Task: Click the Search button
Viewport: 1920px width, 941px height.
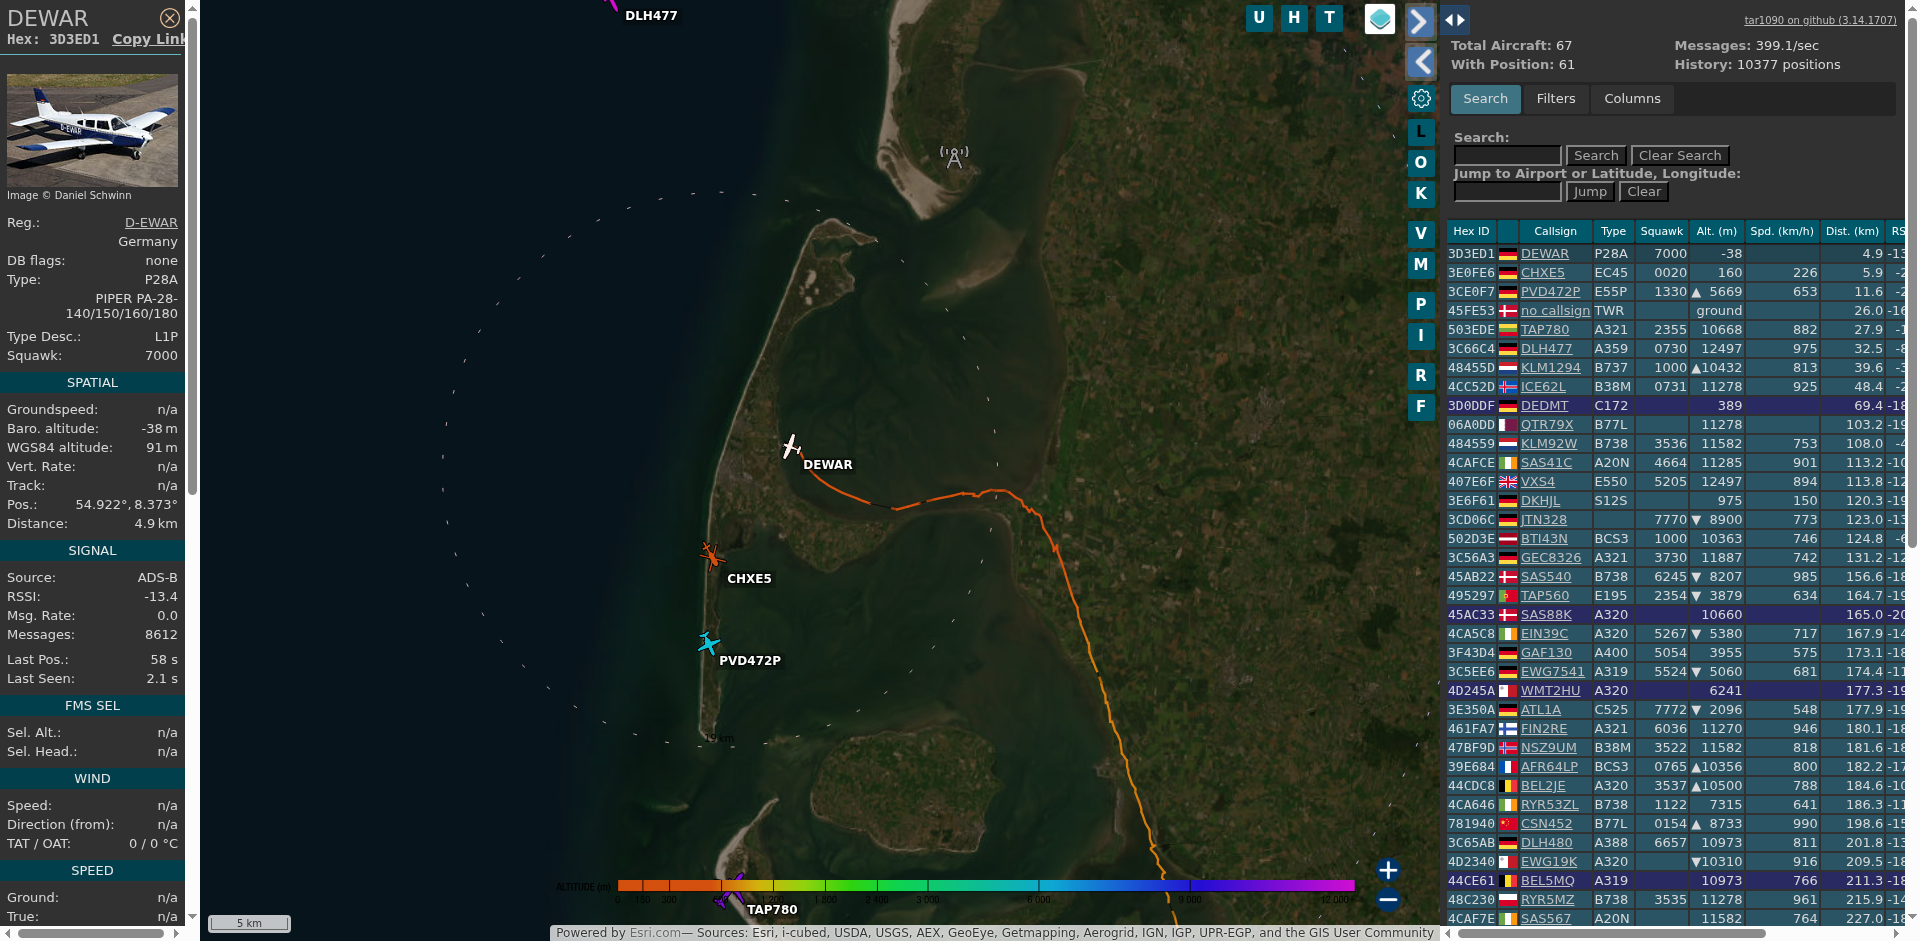Action: tap(1596, 156)
